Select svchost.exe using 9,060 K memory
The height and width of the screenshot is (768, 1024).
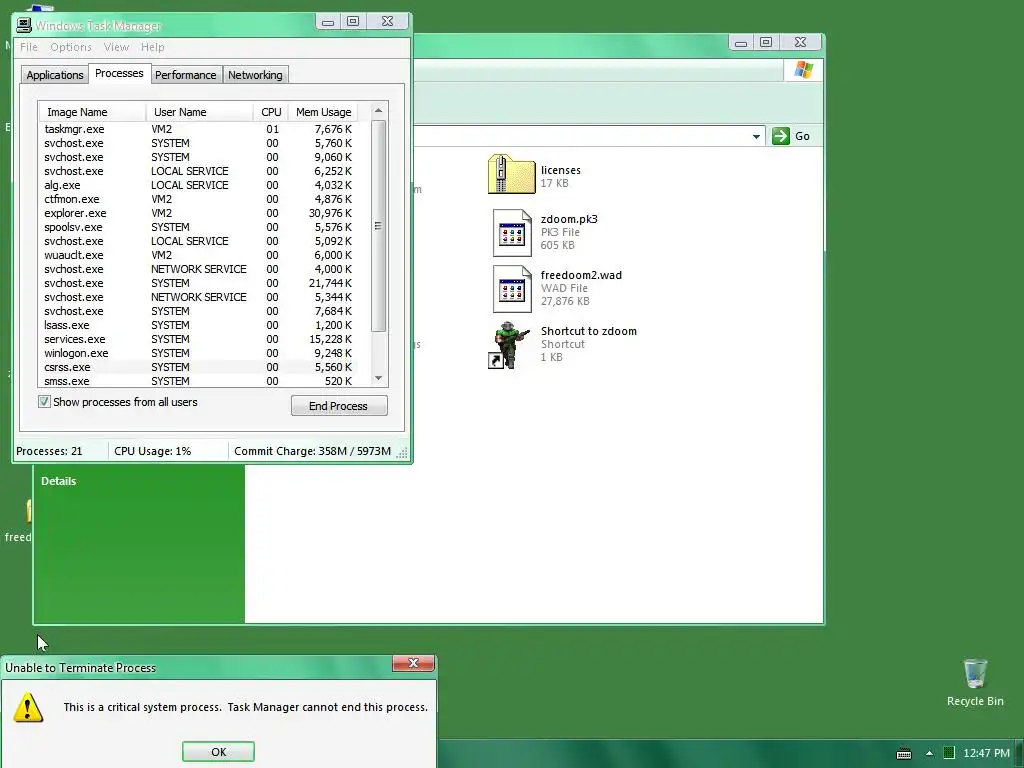[199, 157]
